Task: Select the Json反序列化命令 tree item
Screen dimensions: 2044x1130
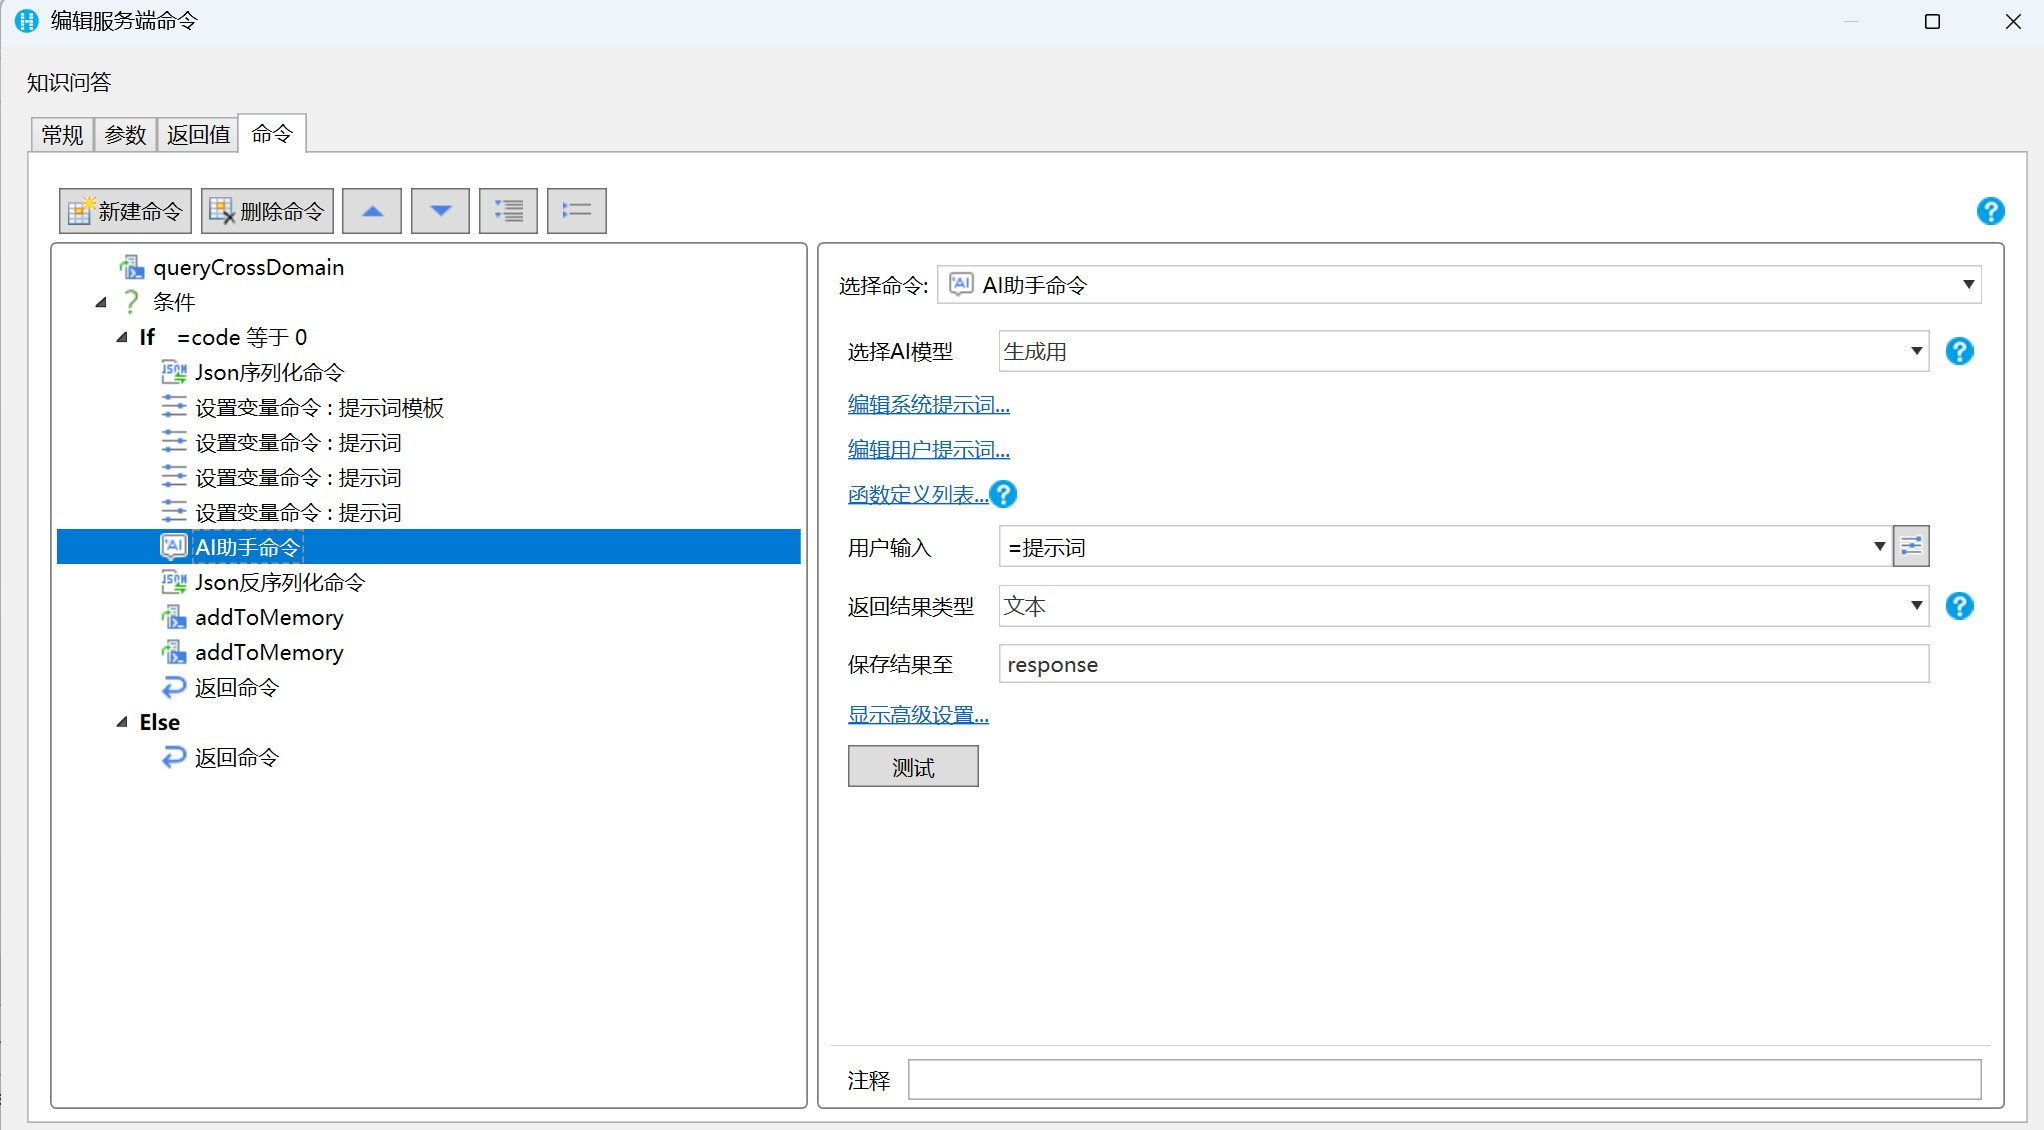Action: pos(279,582)
